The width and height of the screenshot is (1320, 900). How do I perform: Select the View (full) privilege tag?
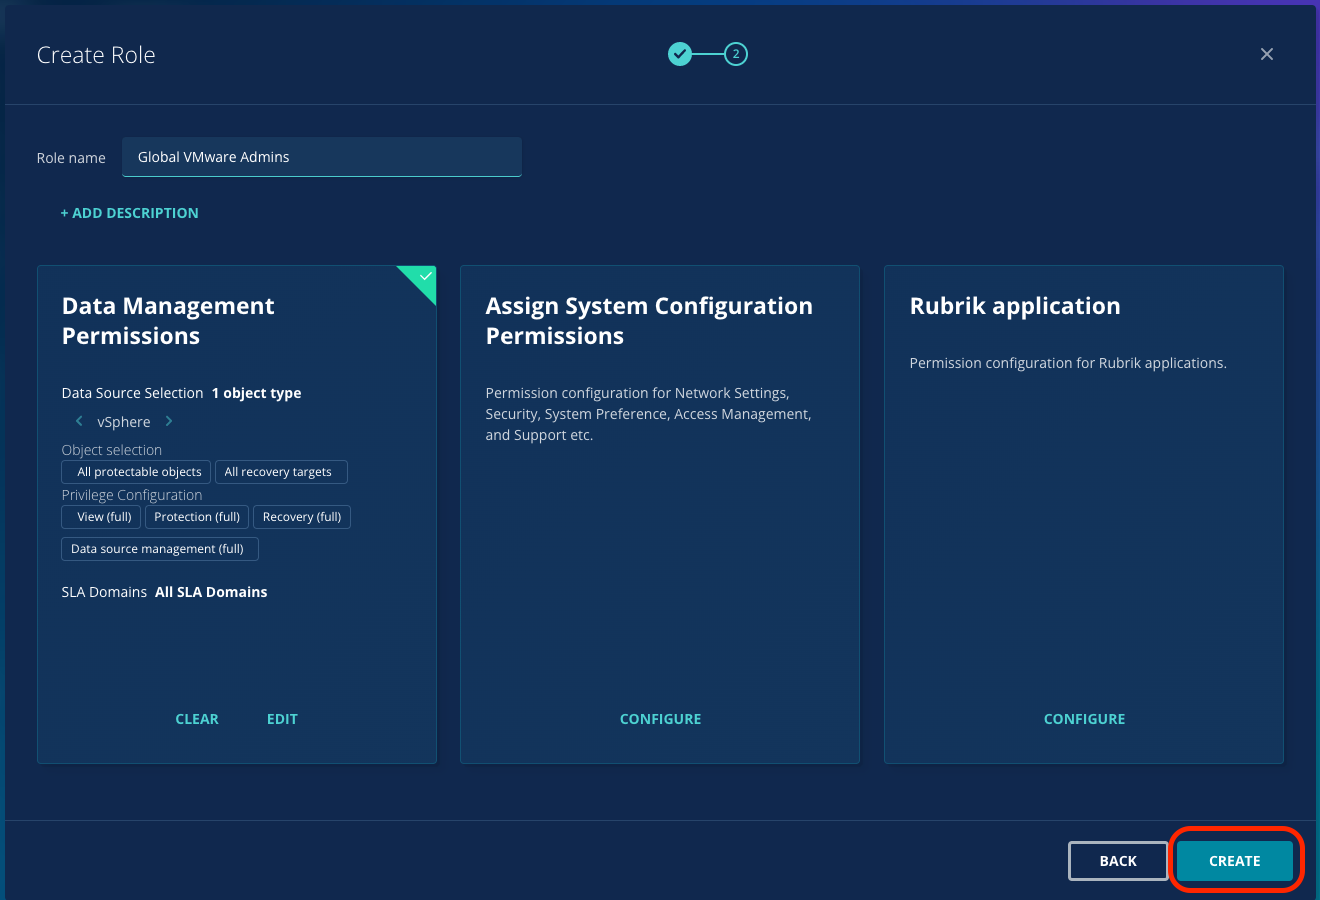(102, 517)
